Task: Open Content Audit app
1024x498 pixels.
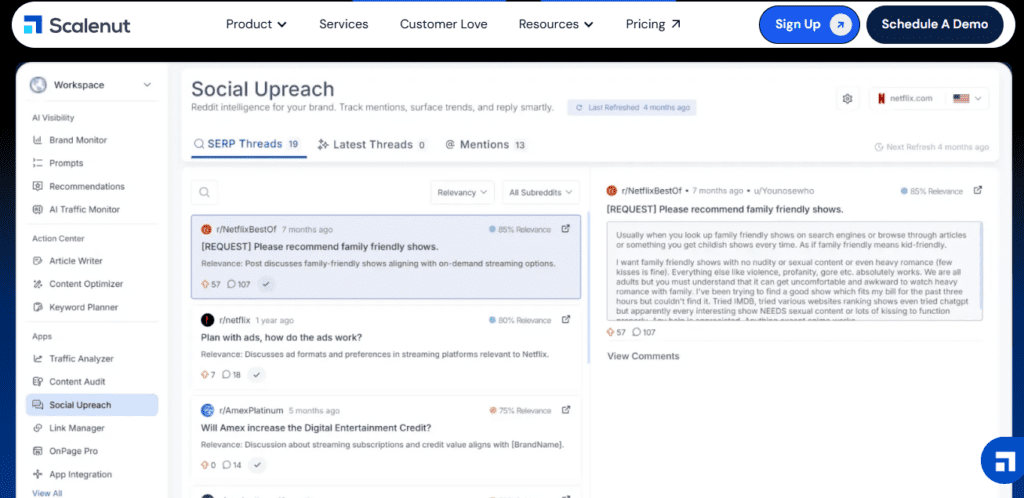Action: coord(77,382)
